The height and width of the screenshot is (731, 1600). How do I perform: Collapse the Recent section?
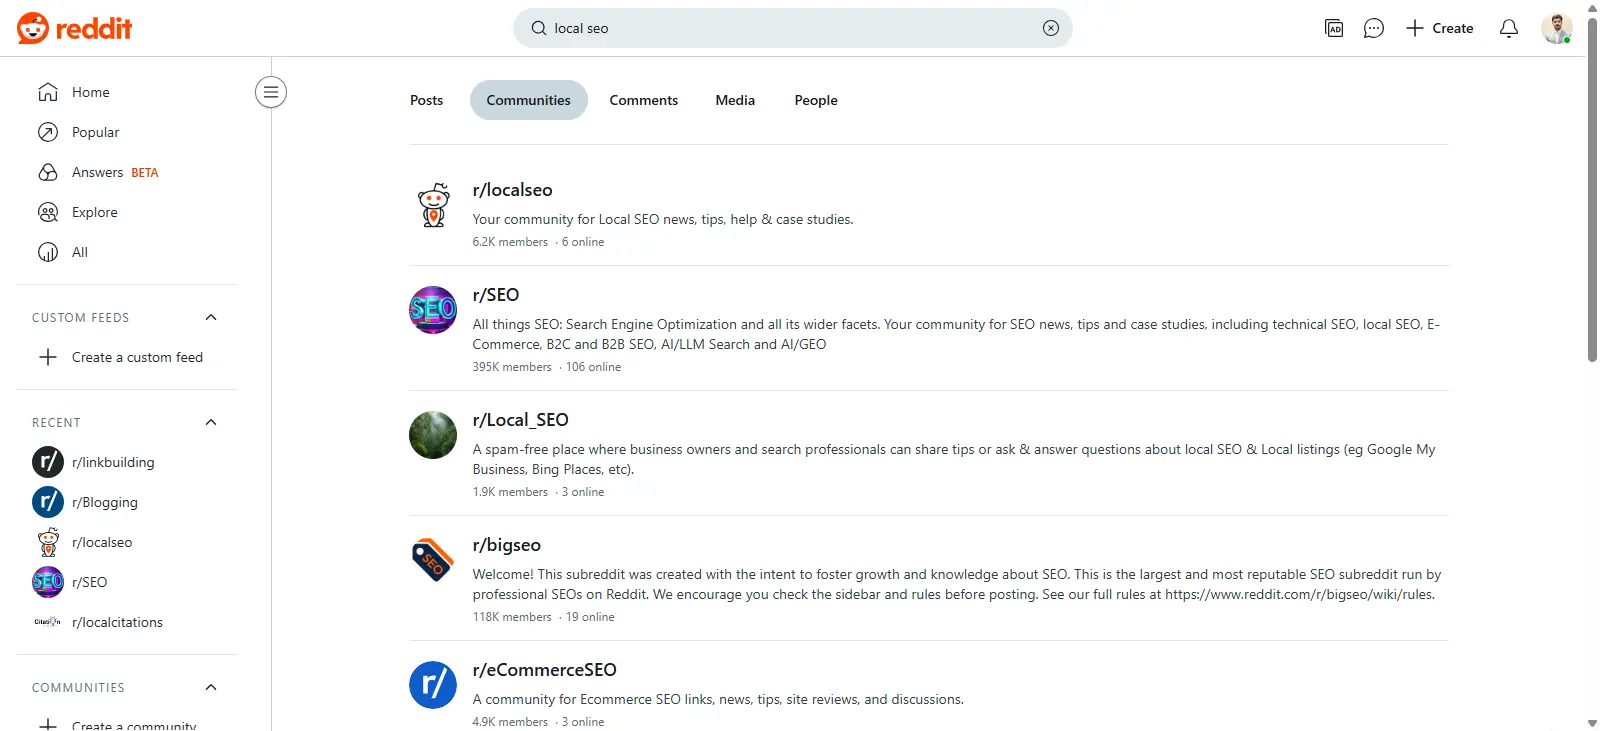click(x=211, y=422)
